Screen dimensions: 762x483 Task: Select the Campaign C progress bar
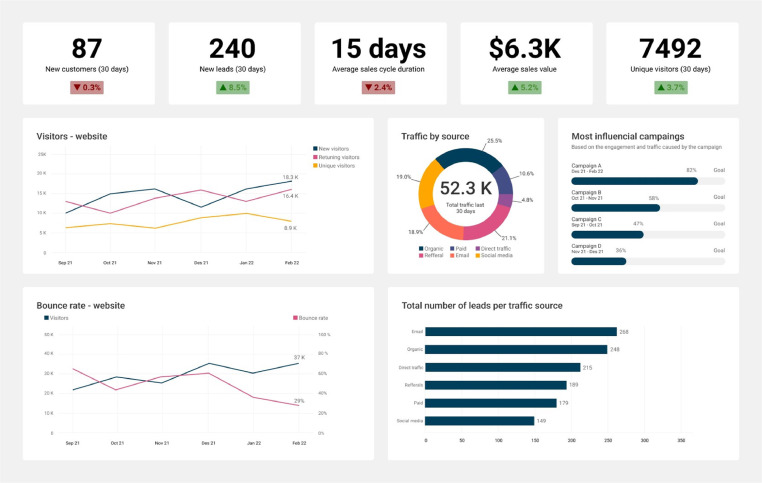point(648,235)
